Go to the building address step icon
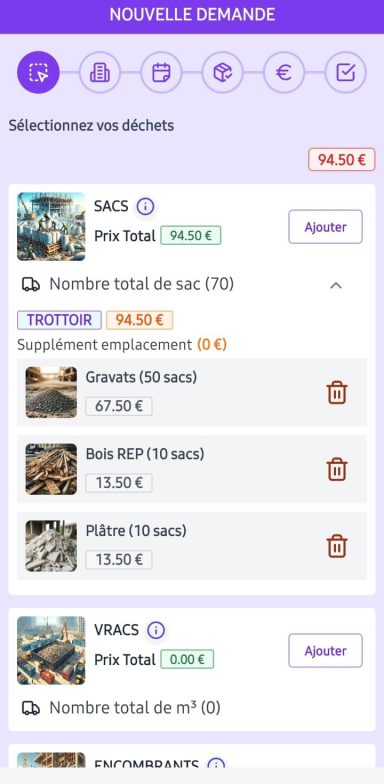Viewport: 384px width, 784px height. point(100,72)
